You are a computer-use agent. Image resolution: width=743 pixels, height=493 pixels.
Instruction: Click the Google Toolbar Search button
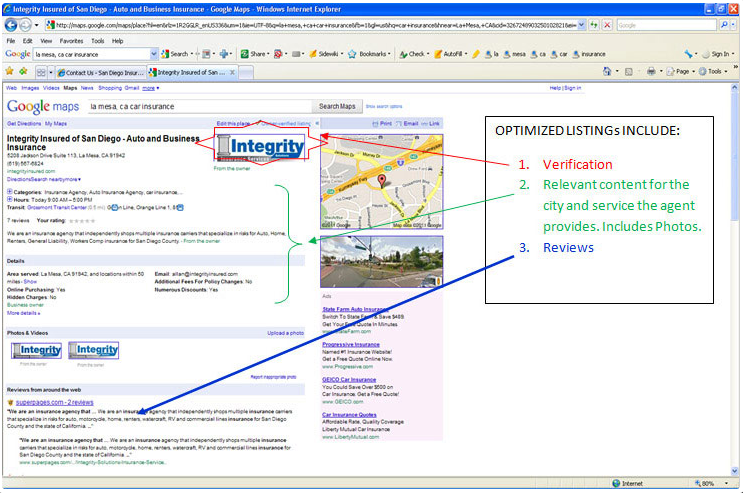[174, 54]
